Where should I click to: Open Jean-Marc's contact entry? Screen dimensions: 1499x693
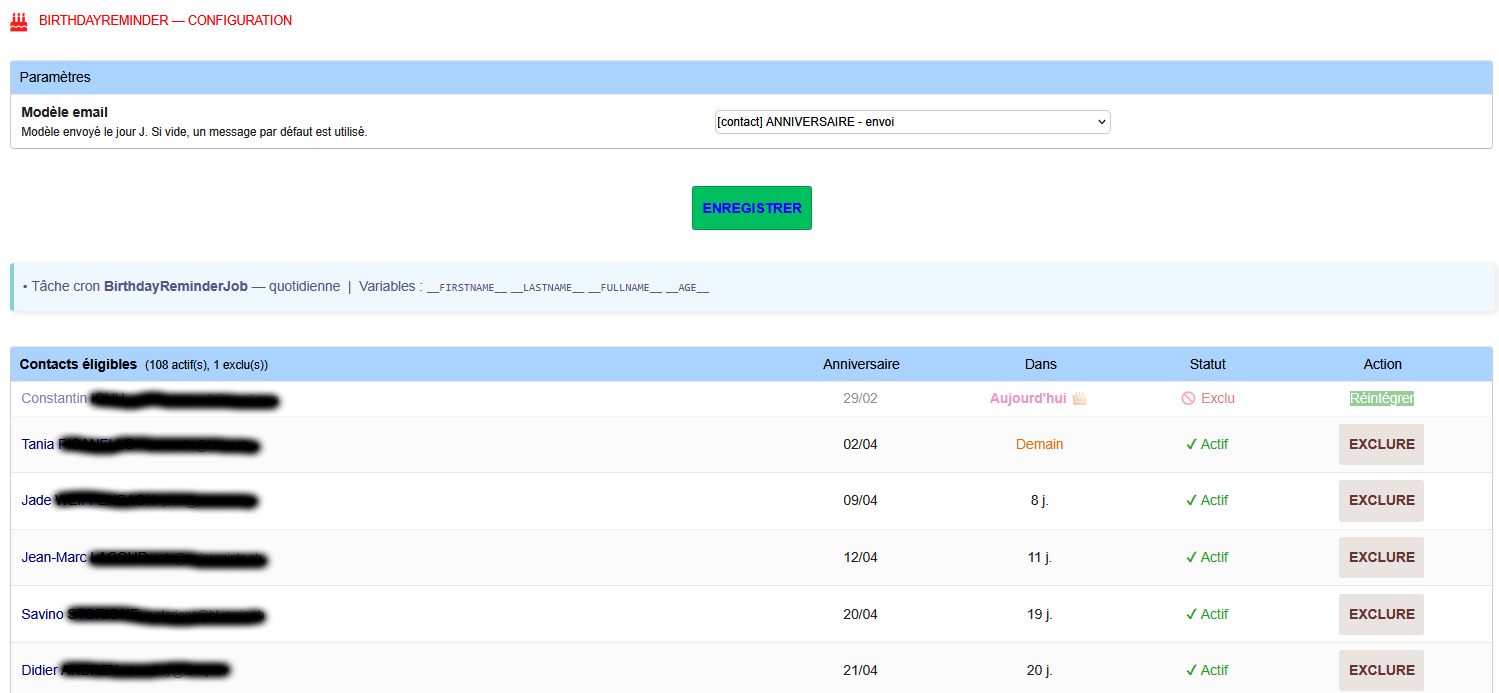(54, 557)
